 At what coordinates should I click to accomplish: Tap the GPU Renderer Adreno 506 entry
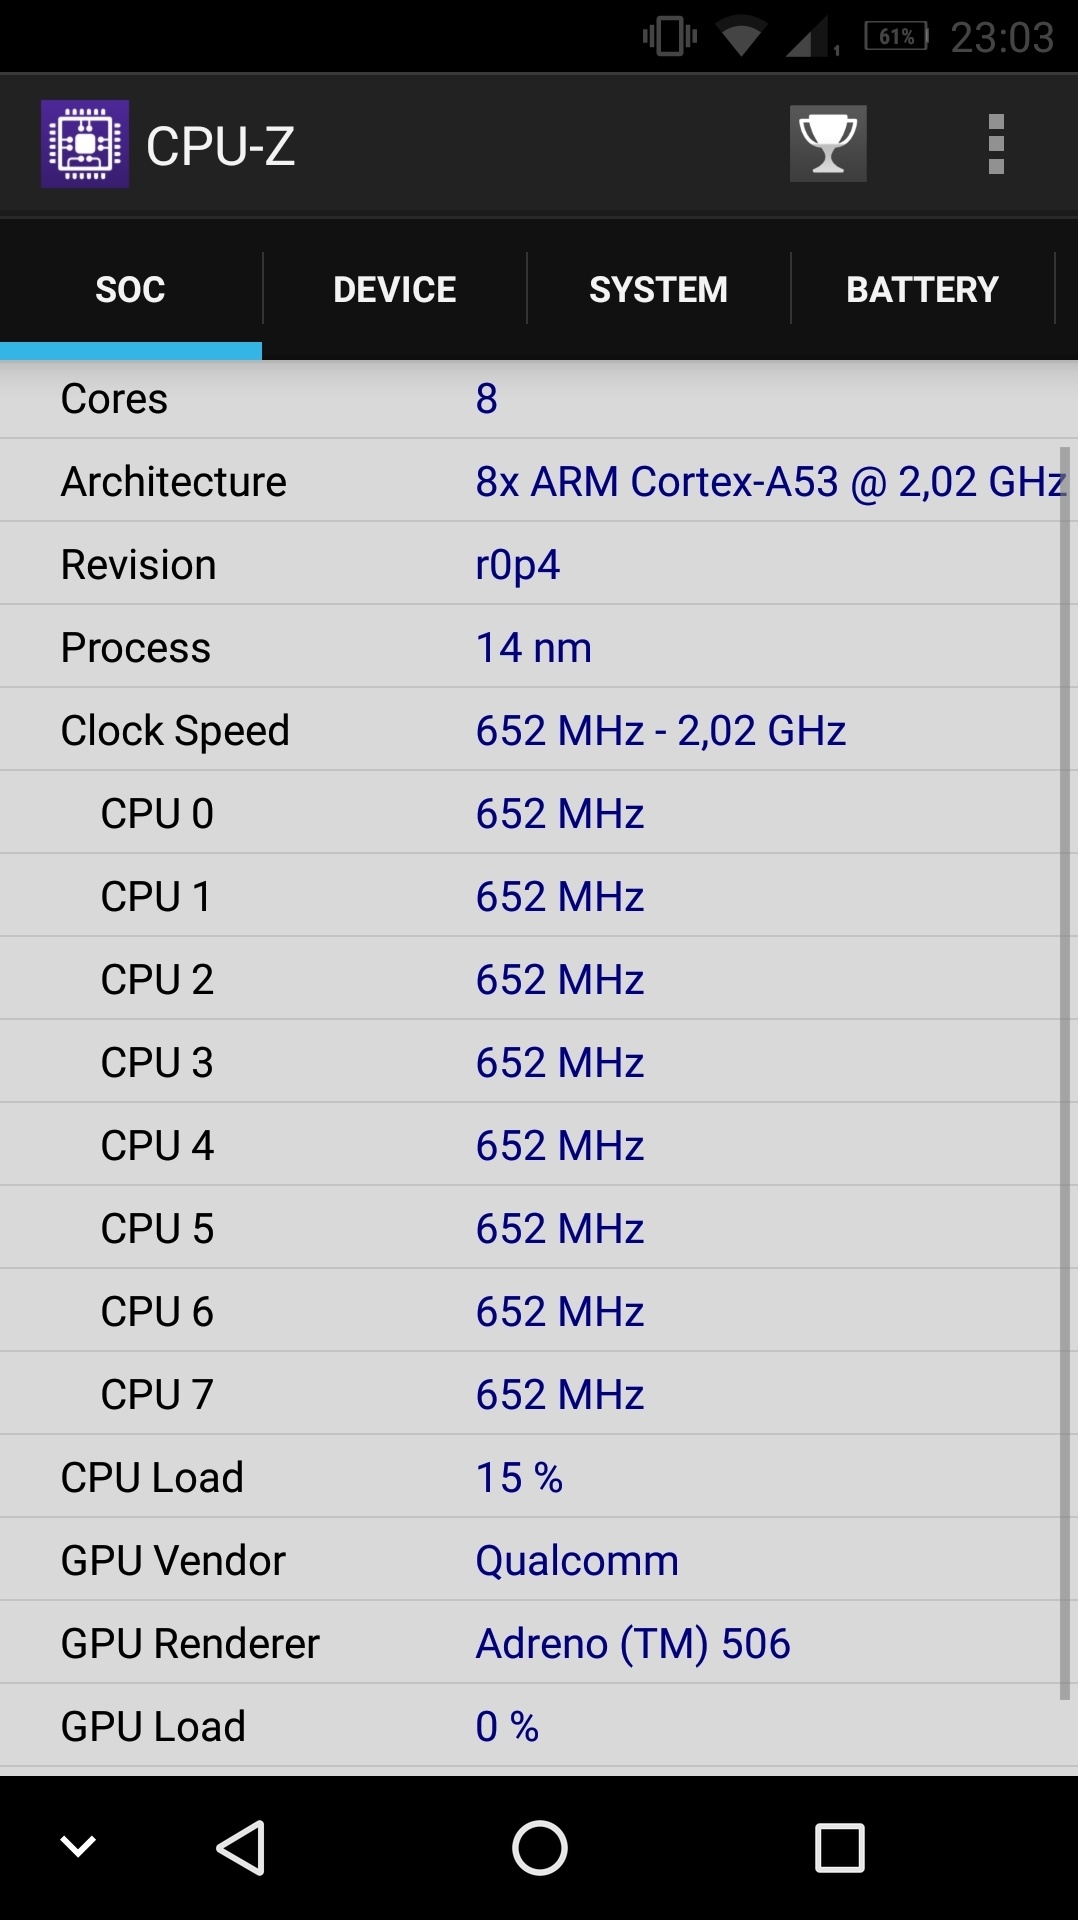pos(632,1643)
